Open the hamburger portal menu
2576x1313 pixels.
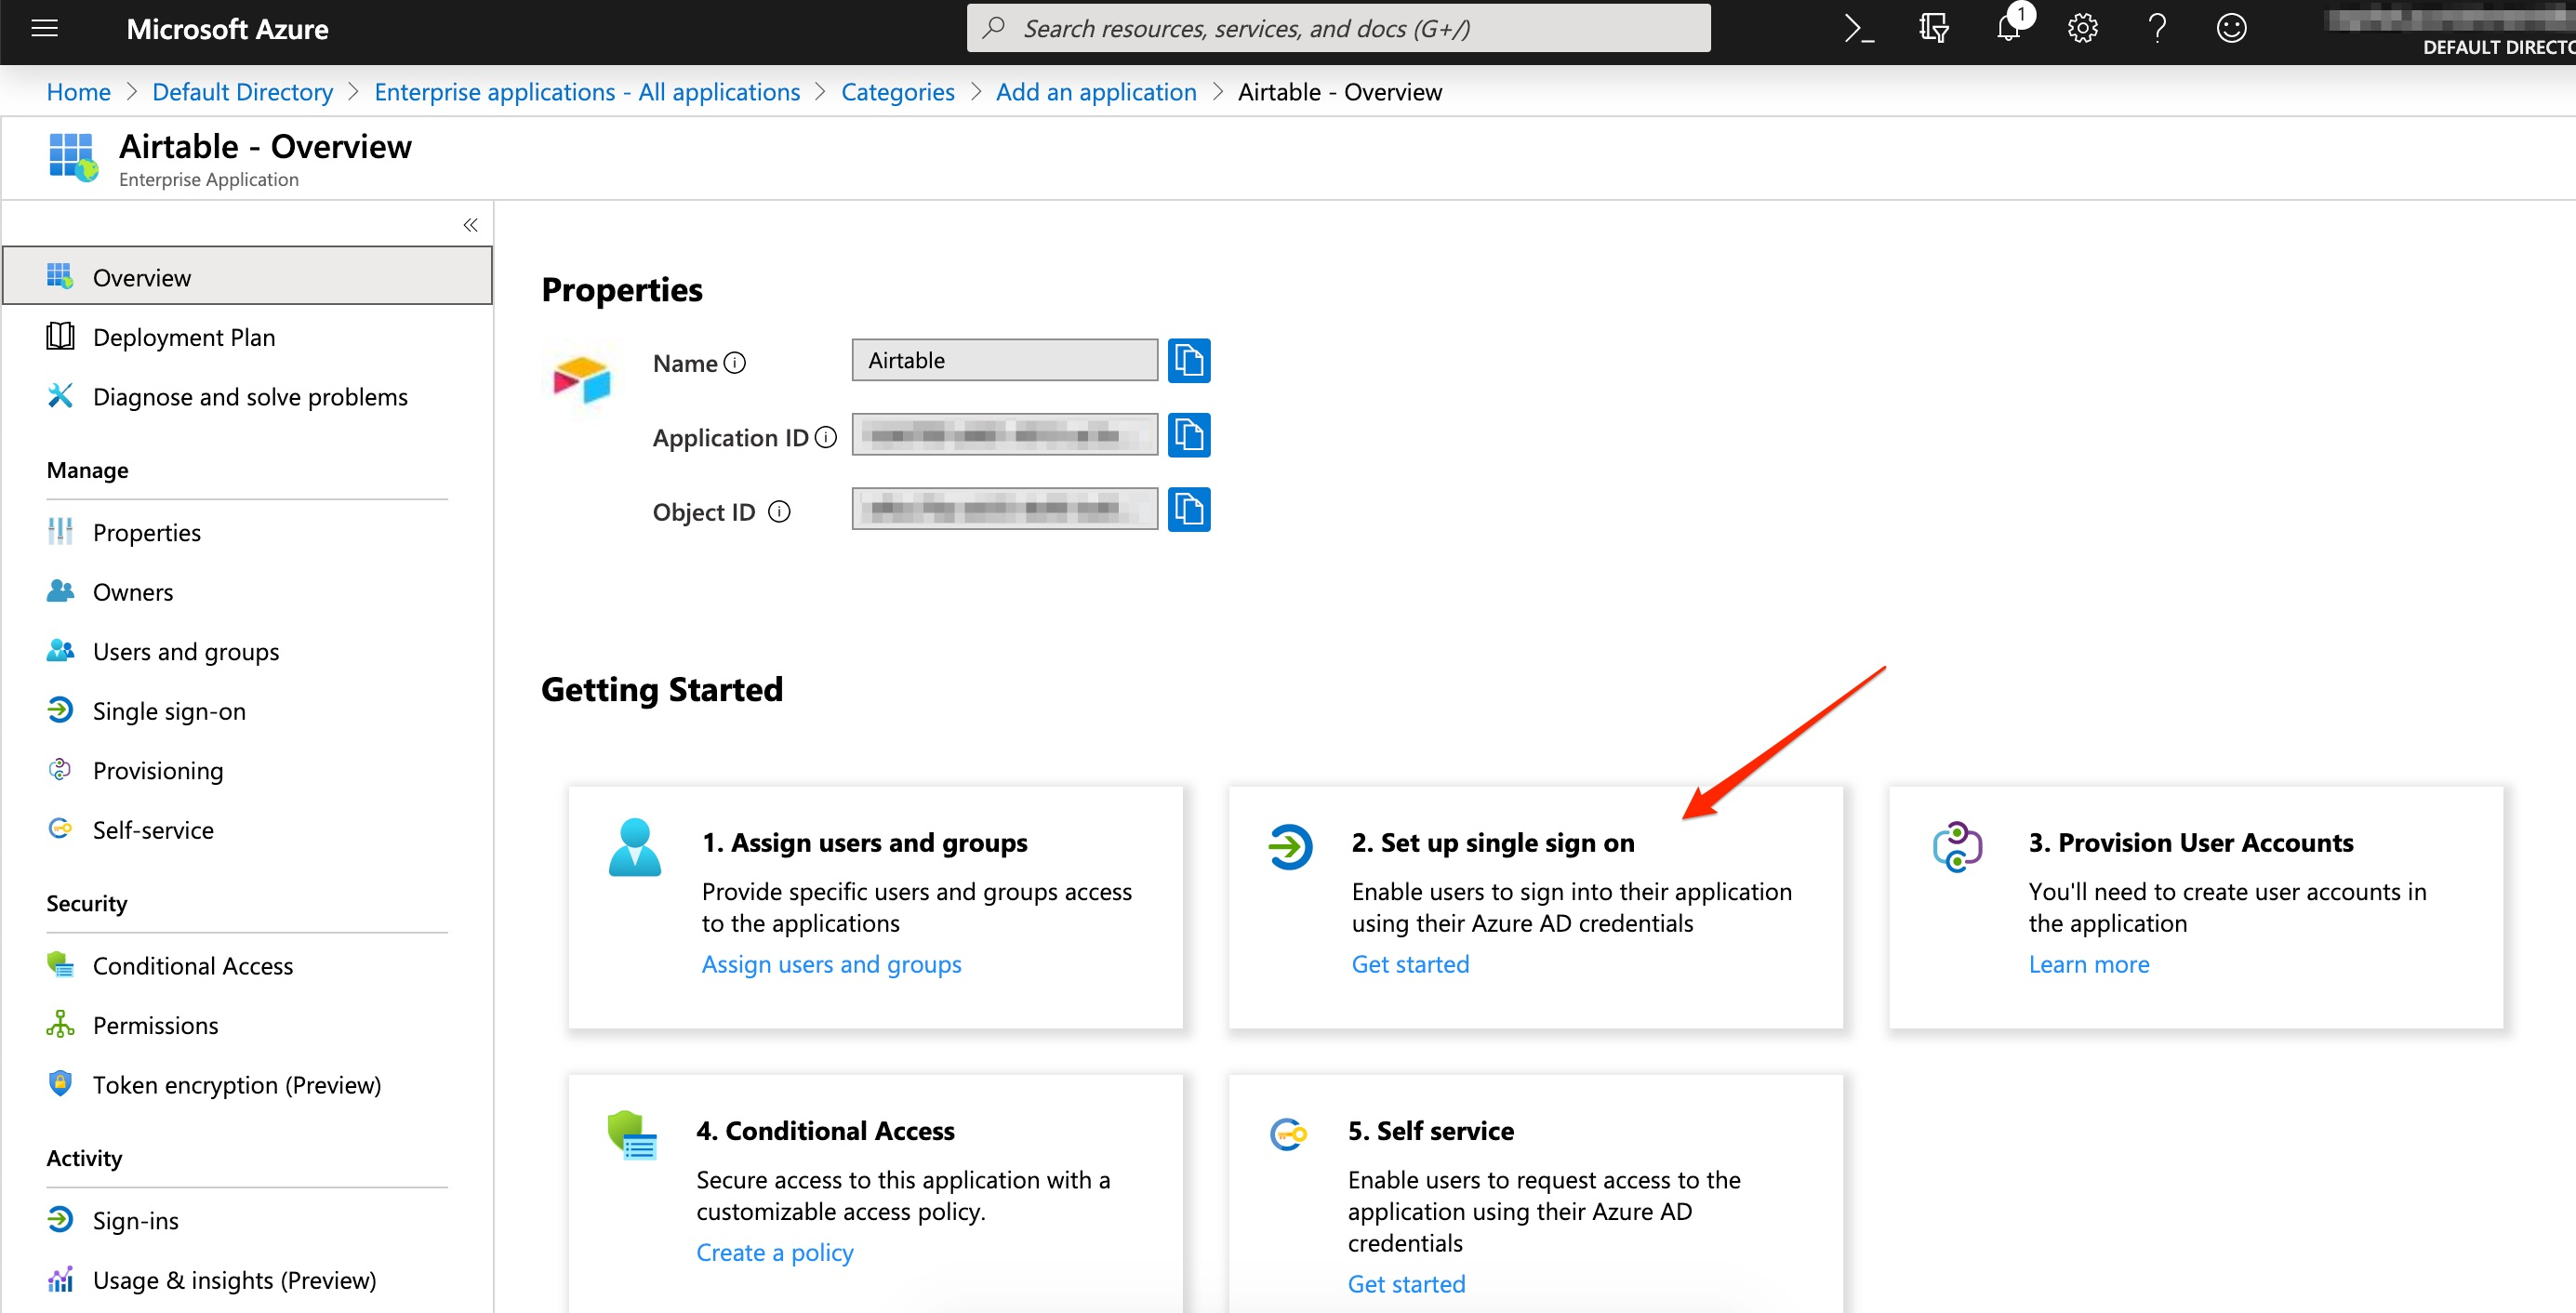click(45, 29)
